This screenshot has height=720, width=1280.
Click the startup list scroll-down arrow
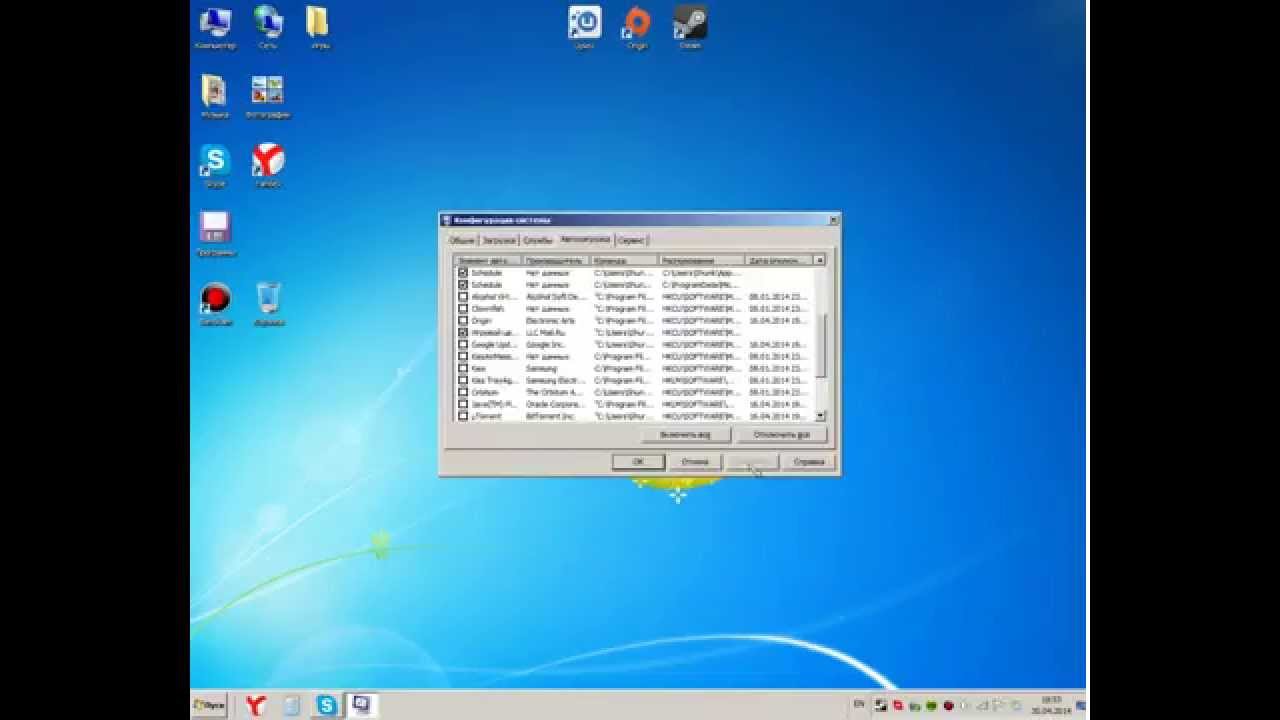point(821,416)
